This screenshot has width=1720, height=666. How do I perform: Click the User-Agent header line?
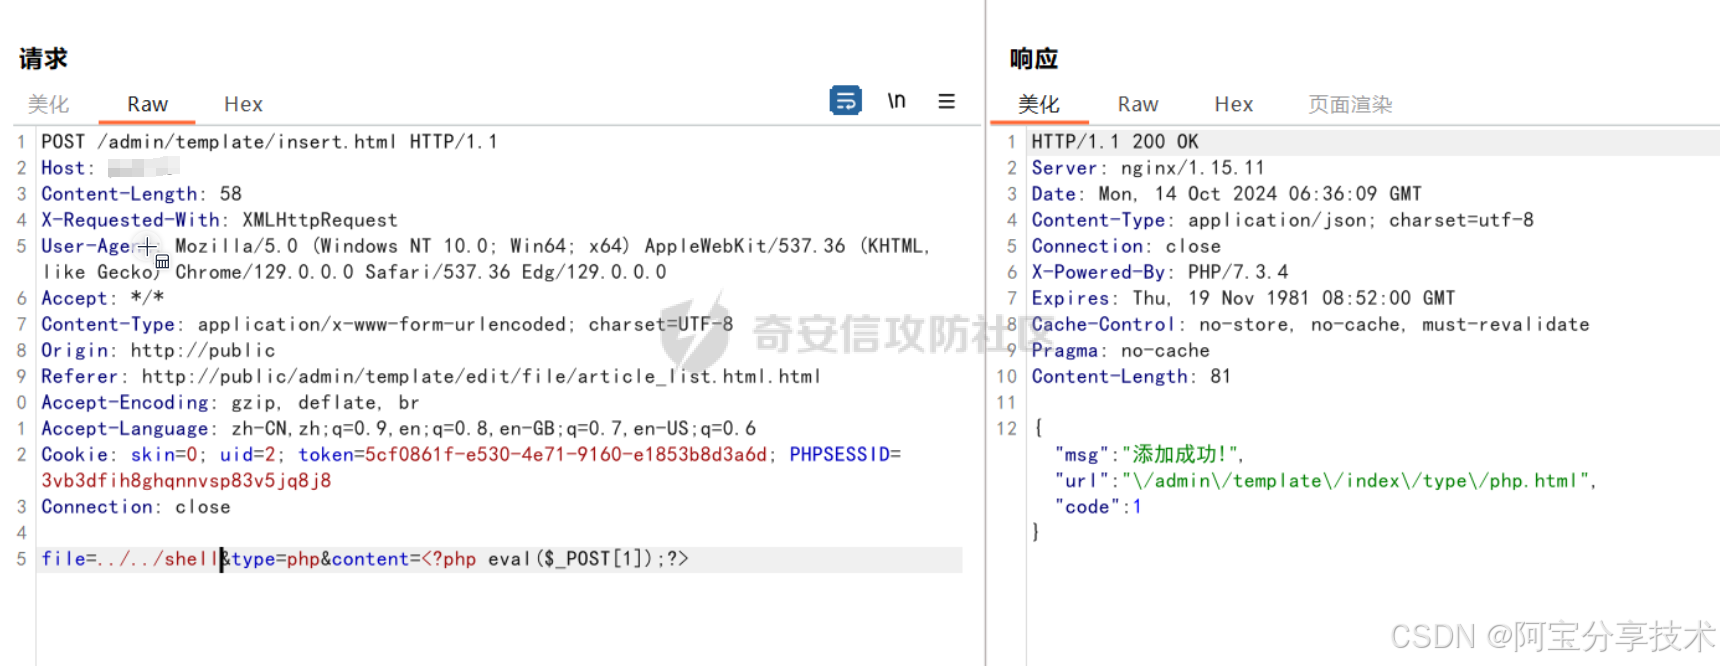coord(486,259)
